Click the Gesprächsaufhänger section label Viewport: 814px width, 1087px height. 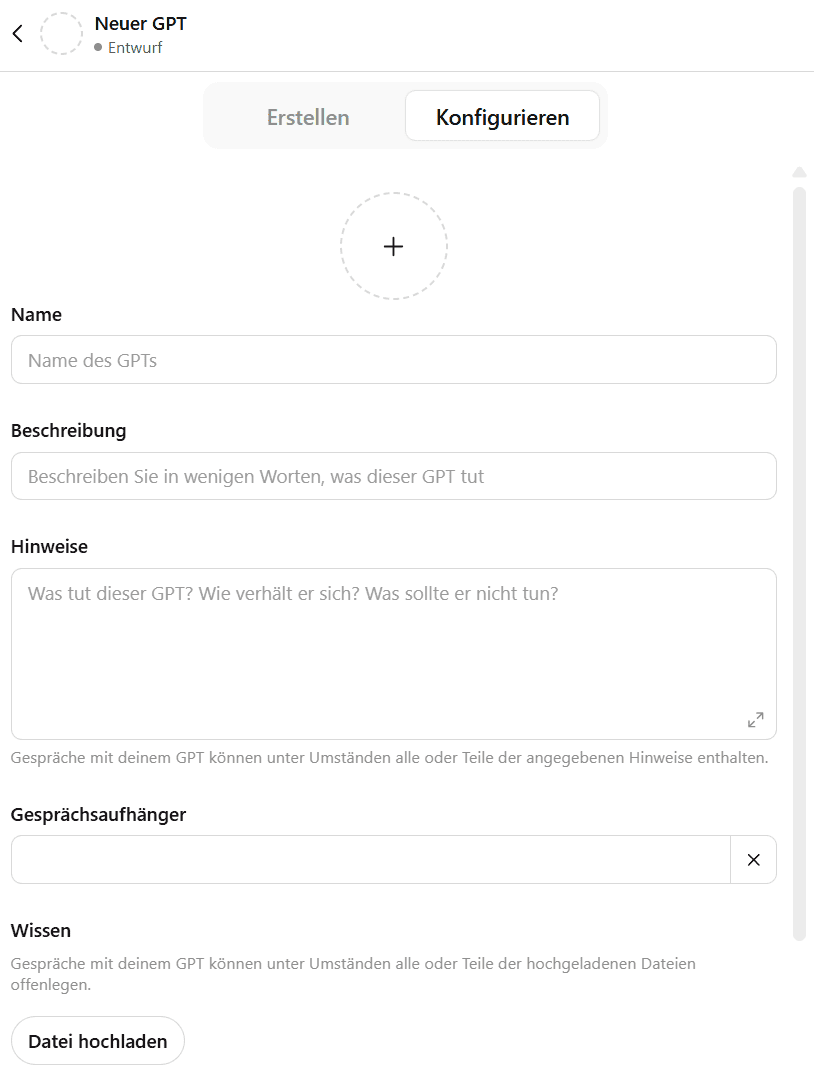pos(97,814)
